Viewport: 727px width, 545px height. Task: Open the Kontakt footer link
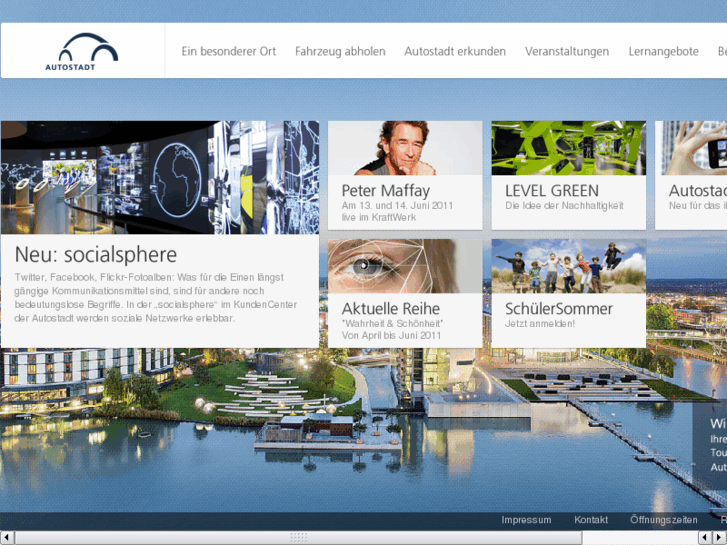tap(591, 520)
